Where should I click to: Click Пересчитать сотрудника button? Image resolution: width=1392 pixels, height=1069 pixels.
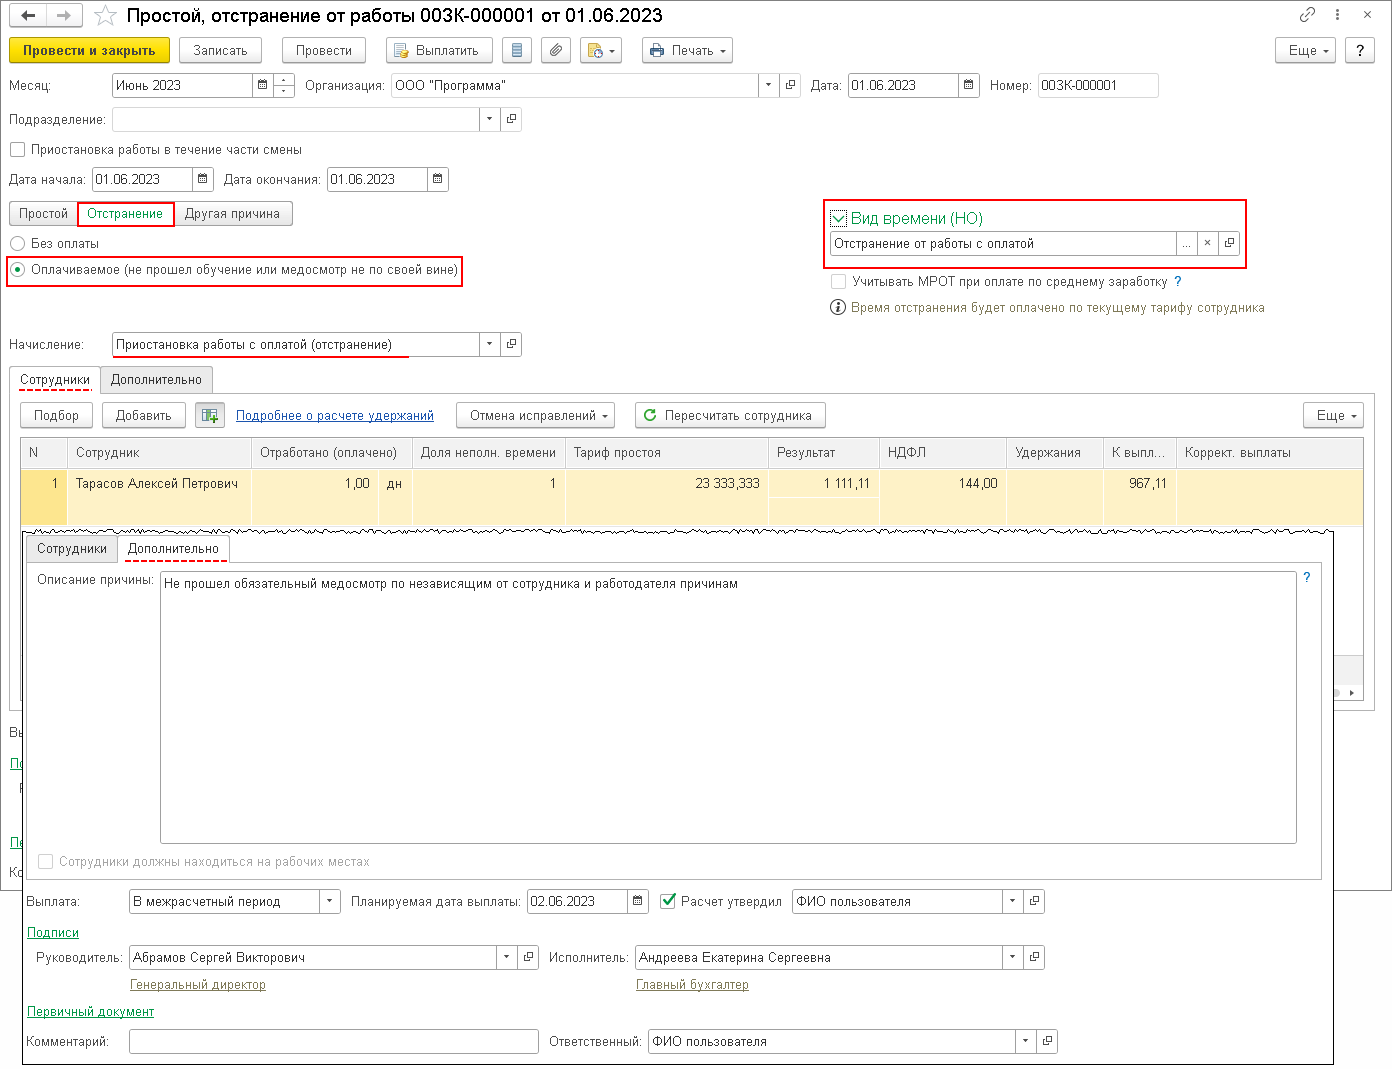click(730, 415)
